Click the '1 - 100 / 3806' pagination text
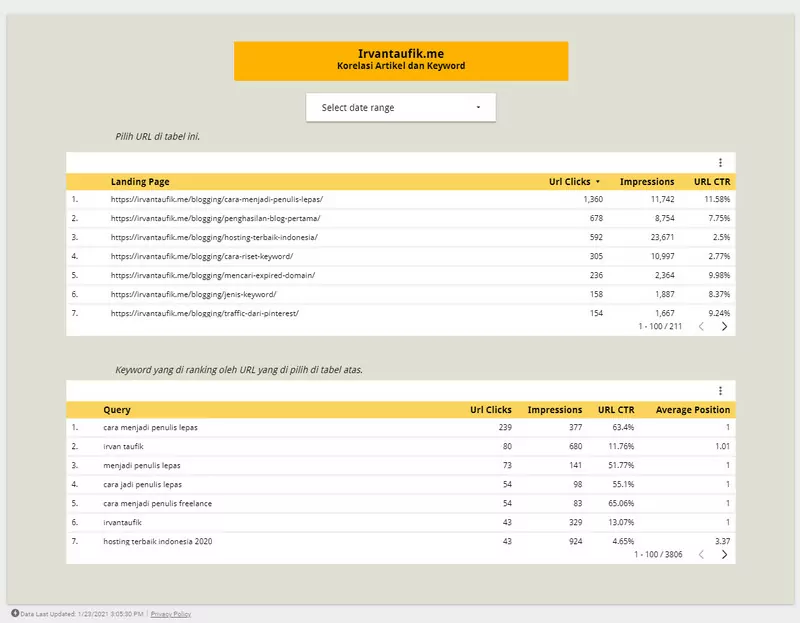The height and width of the screenshot is (623, 800). coord(658,555)
